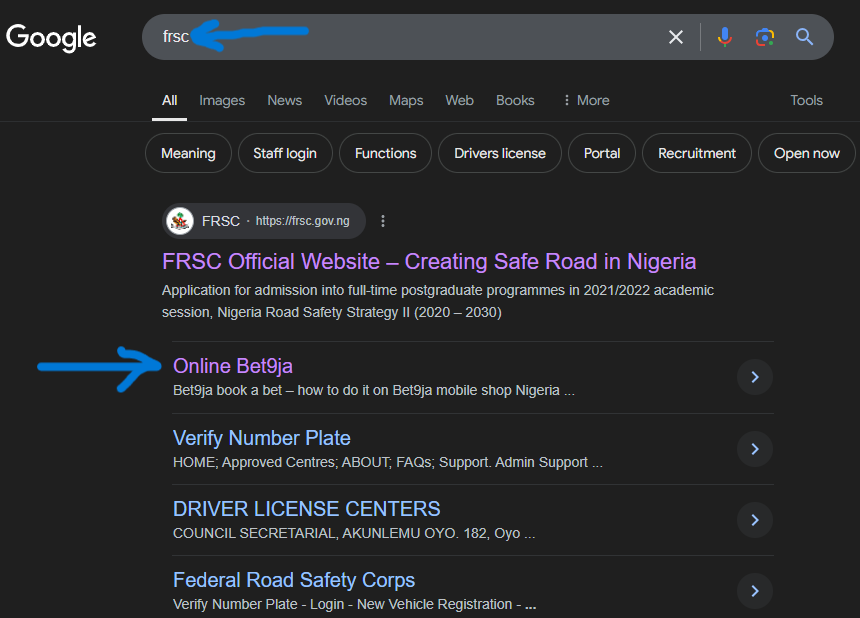Expand chevron beside DRIVER LICENSE CENTERS
The height and width of the screenshot is (618, 860).
pyautogui.click(x=755, y=519)
